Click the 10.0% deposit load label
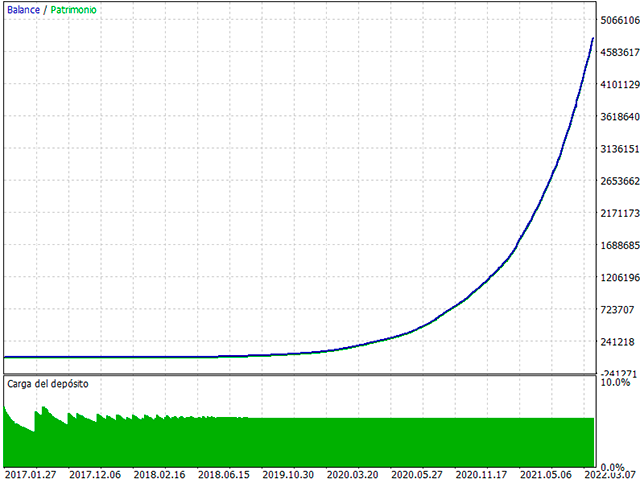This screenshot has height=480, width=640. [x=616, y=382]
